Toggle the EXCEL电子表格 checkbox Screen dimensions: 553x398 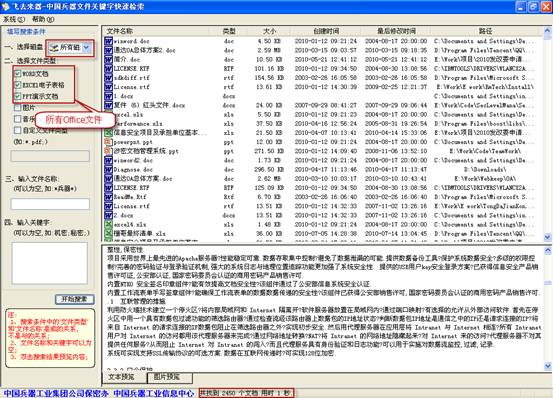click(17, 85)
